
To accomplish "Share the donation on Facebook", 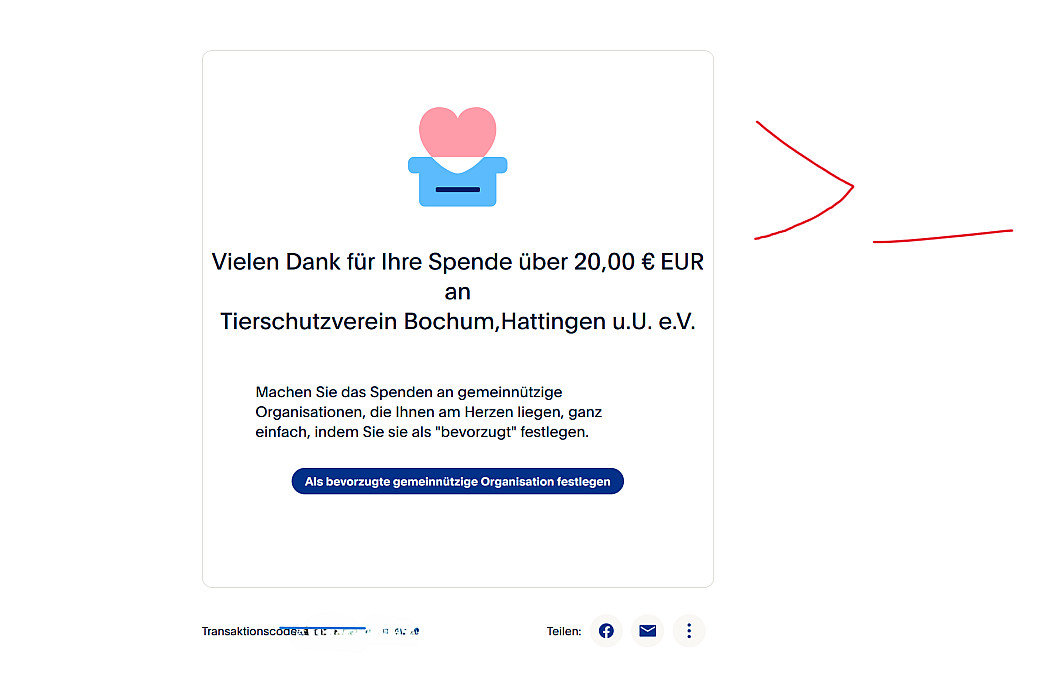I will click(606, 631).
